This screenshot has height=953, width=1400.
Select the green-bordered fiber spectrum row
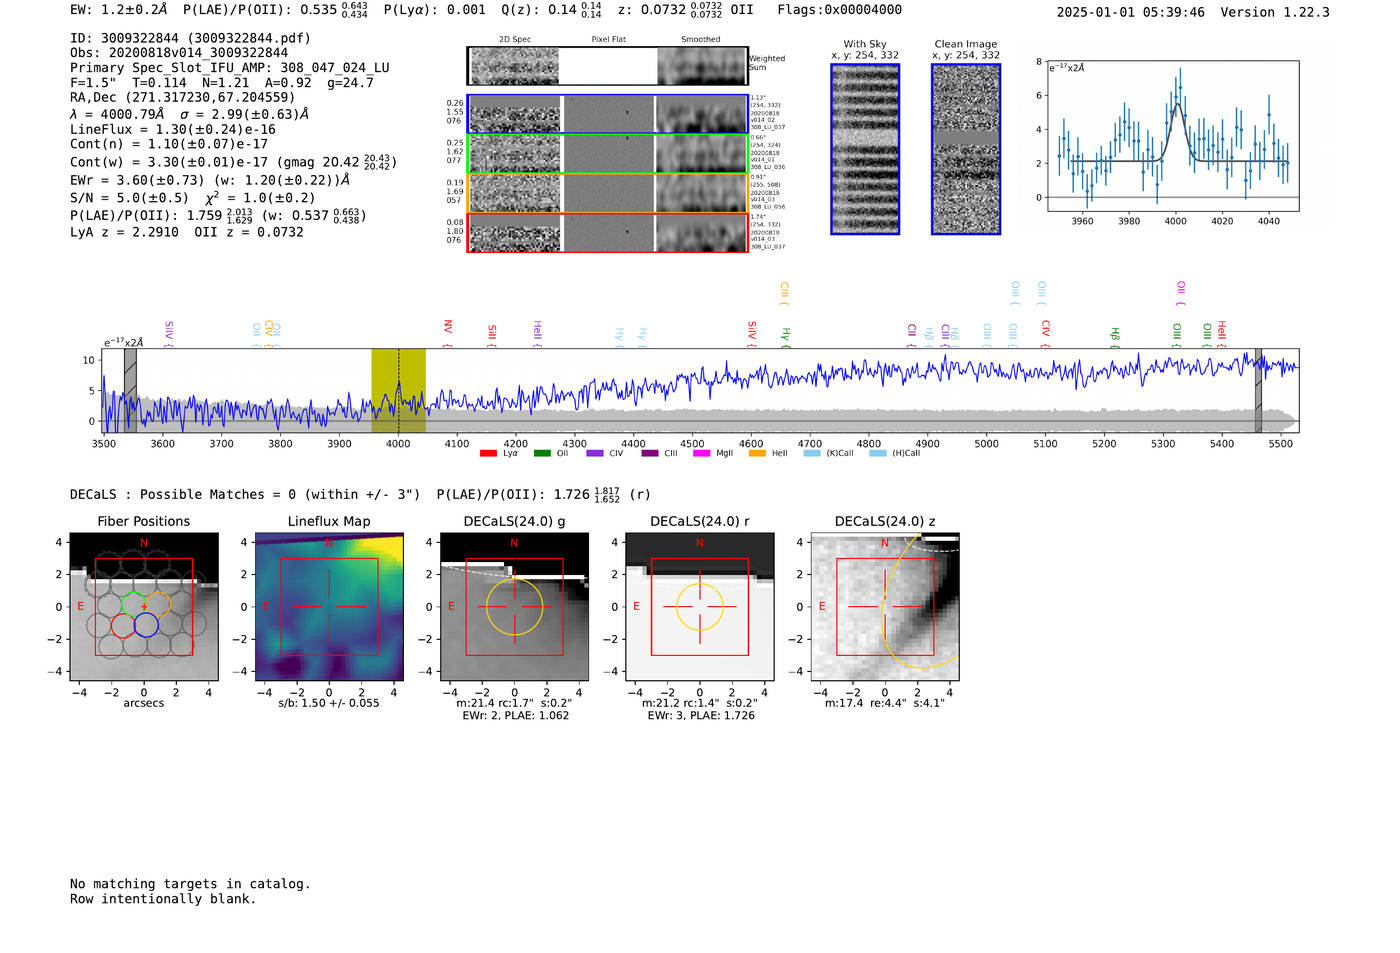tap(608, 154)
